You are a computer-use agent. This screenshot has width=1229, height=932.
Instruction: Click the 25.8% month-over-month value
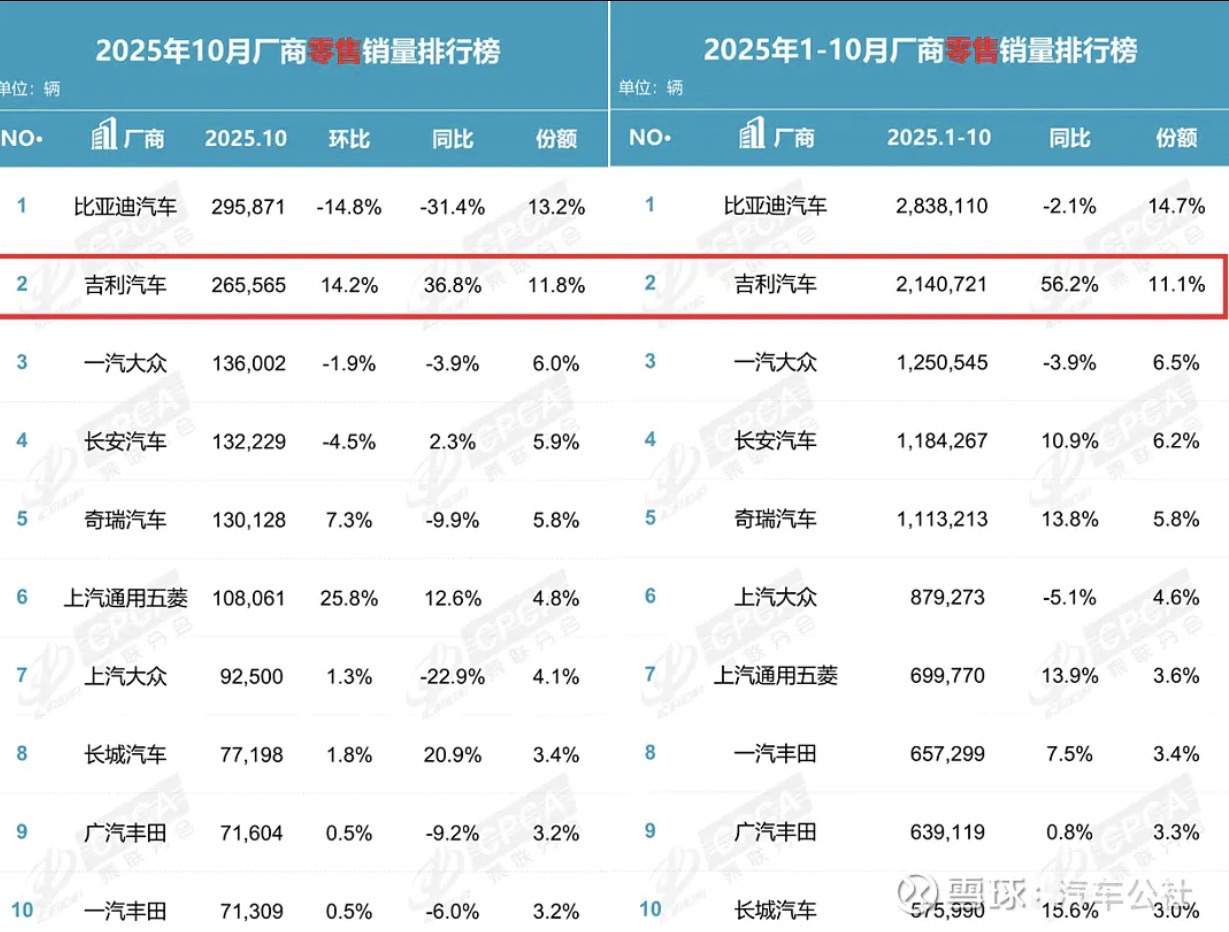point(349,598)
